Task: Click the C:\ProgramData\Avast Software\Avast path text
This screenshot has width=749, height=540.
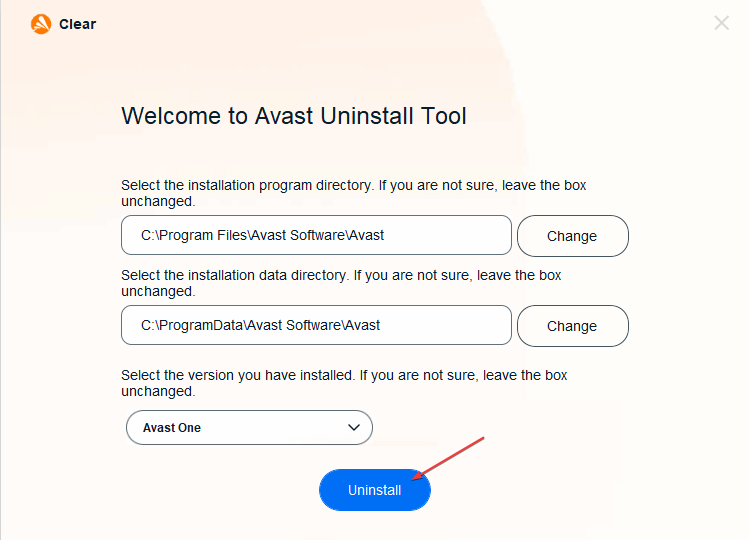Action: coord(260,325)
